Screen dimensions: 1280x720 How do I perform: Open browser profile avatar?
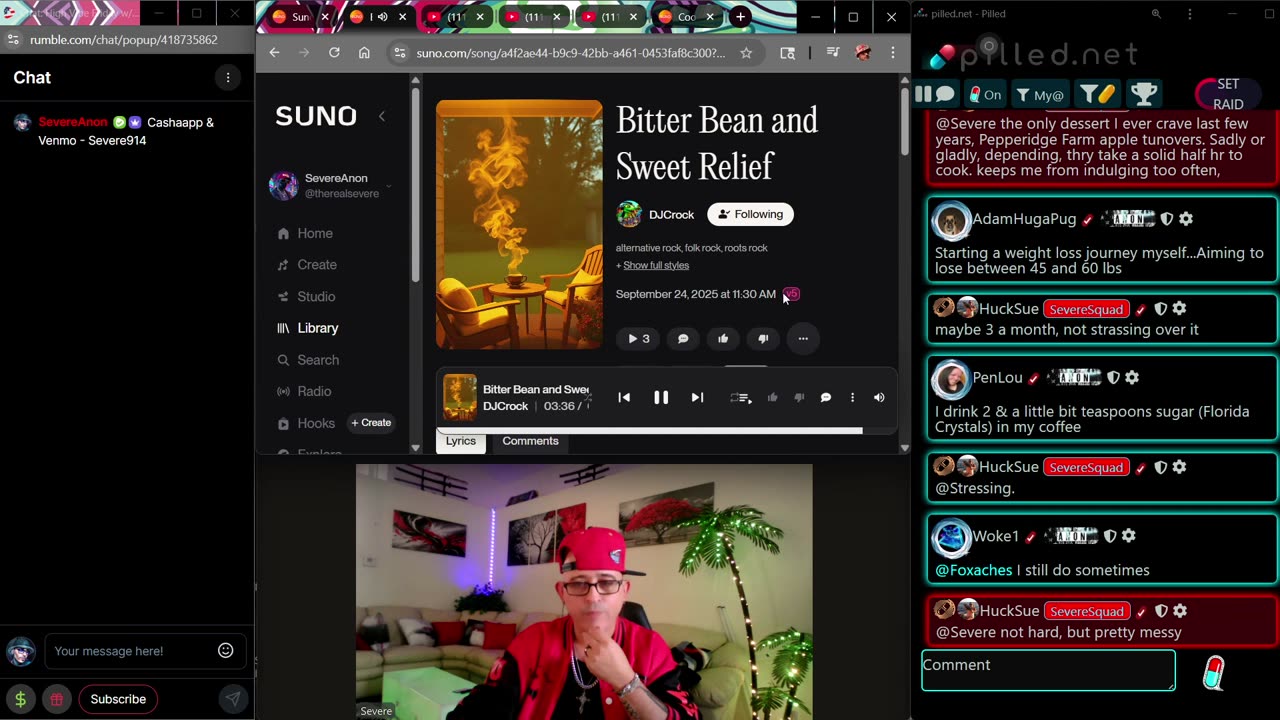pos(863,53)
